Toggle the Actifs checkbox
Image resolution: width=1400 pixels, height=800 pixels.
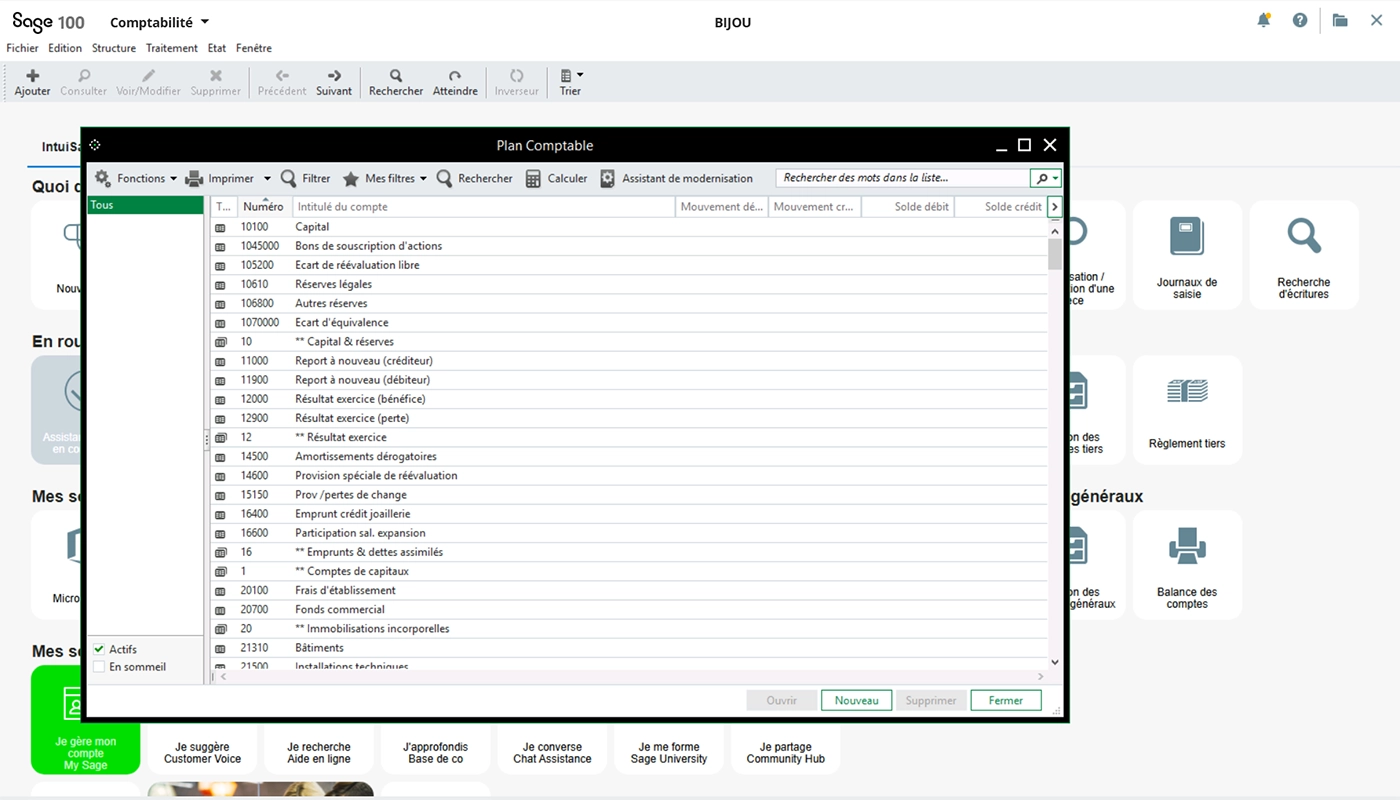99,649
